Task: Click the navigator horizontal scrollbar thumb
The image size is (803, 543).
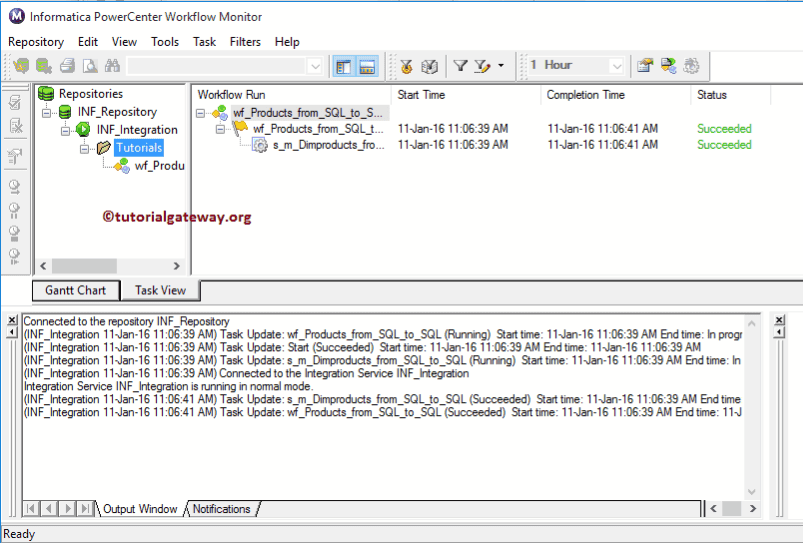Action: [x=84, y=266]
